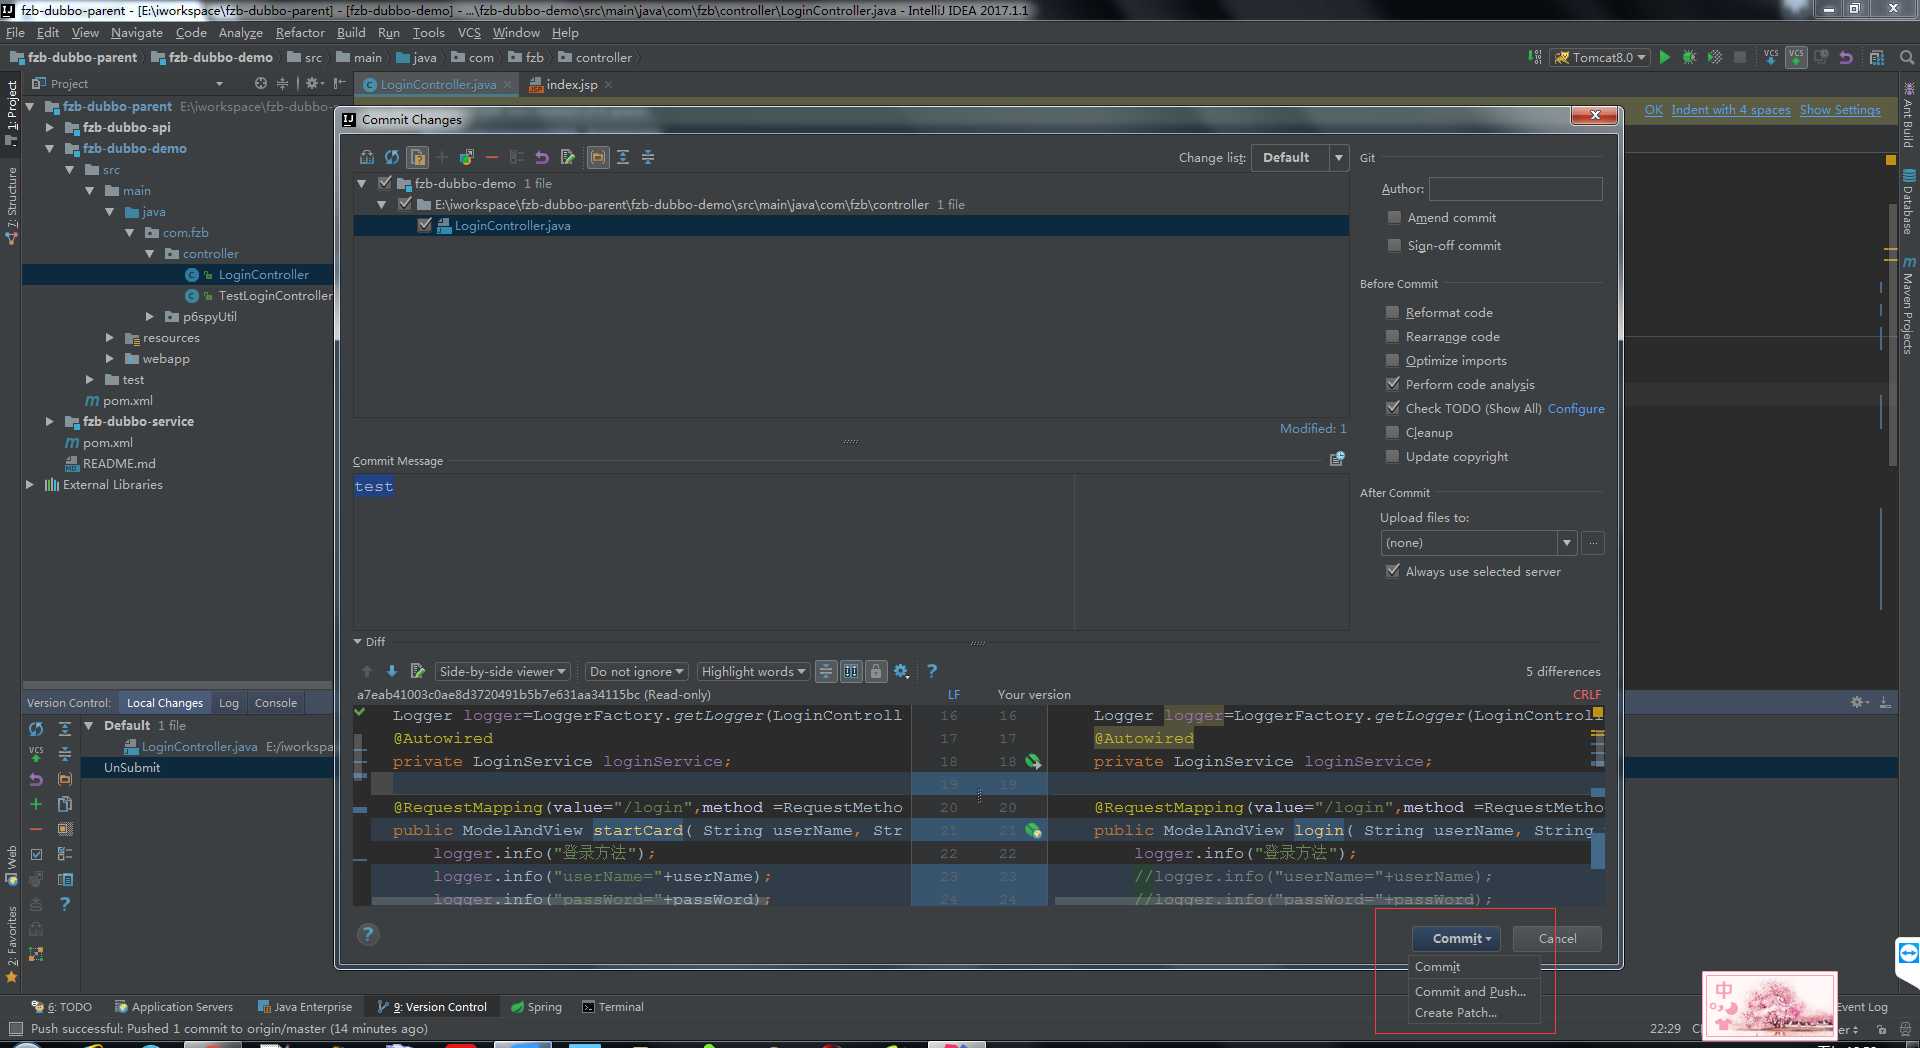This screenshot has height=1048, width=1920.
Task: Expand fzb-dubbo-service in Project tree
Action: point(49,421)
